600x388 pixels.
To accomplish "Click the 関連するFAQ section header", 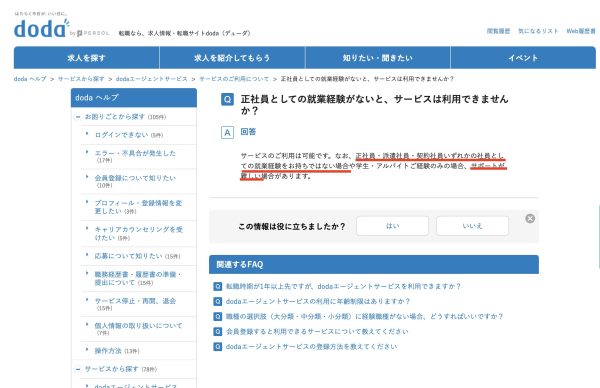I will (x=374, y=264).
